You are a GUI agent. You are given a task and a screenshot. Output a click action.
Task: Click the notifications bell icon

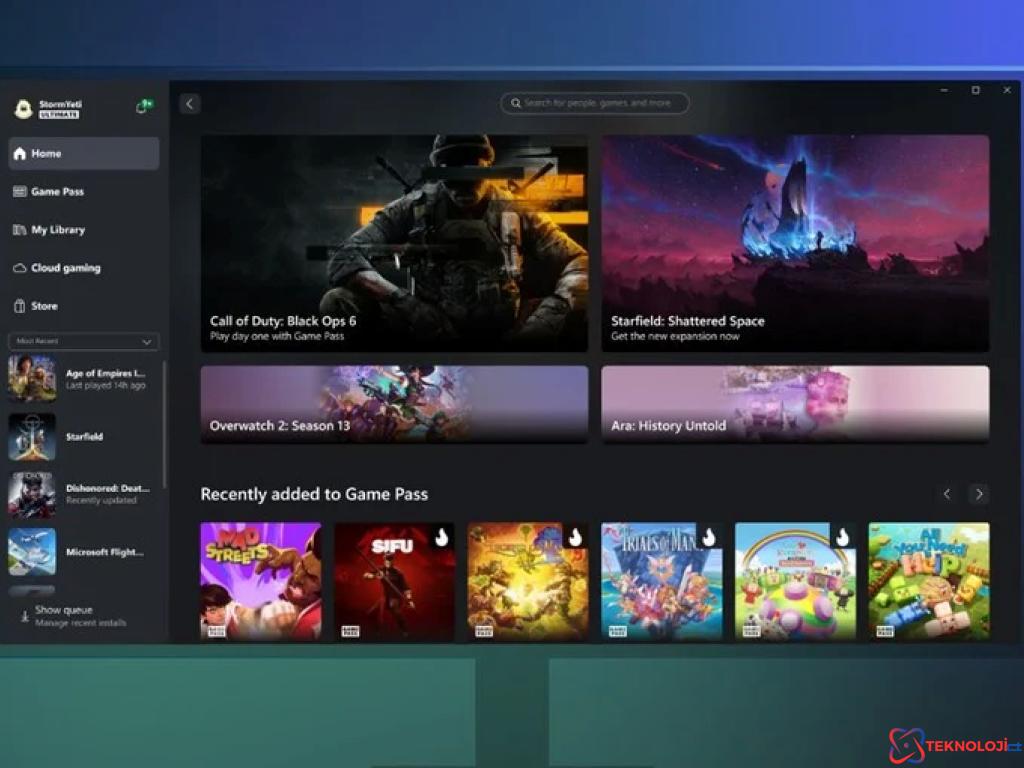(x=143, y=108)
